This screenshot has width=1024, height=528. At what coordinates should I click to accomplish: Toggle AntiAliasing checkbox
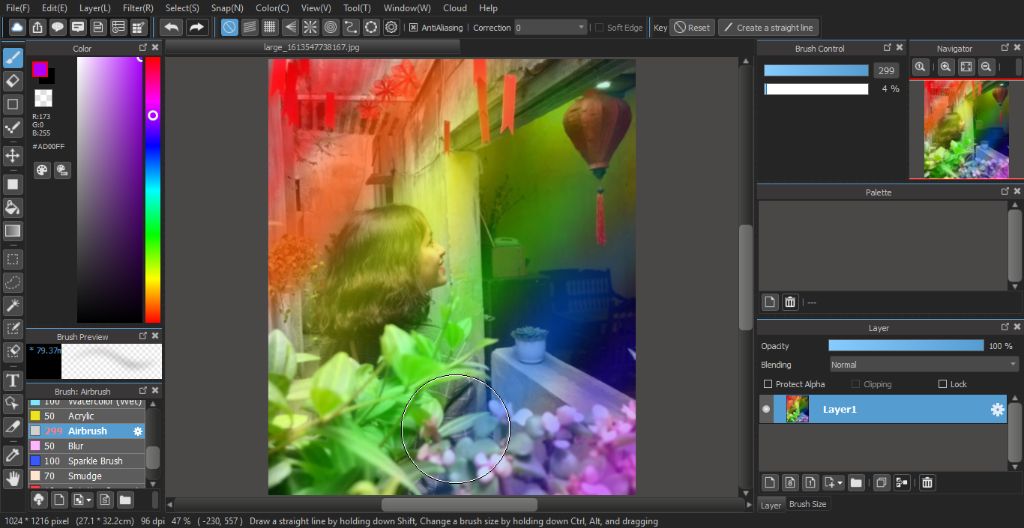click(413, 27)
